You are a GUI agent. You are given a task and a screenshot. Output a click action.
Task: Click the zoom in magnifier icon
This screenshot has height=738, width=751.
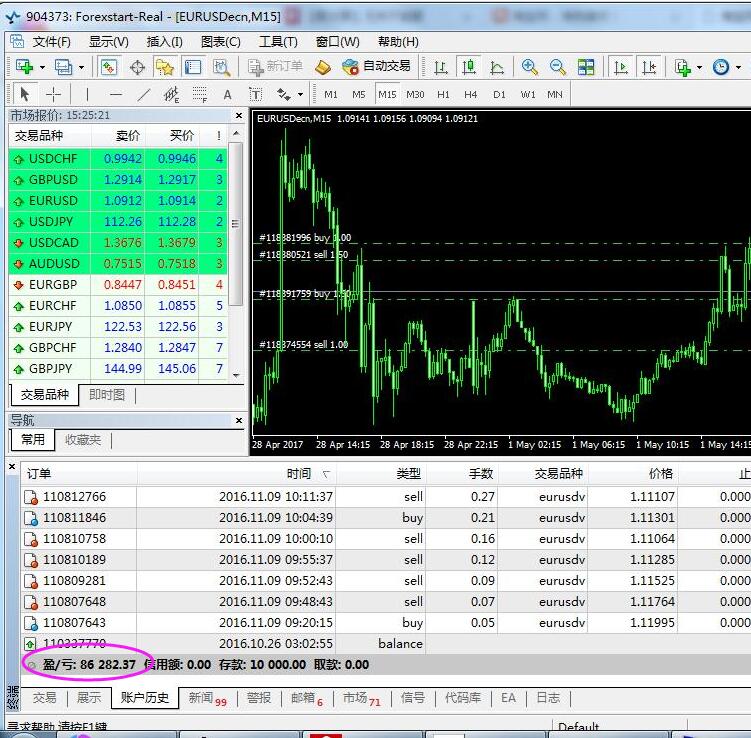point(530,67)
